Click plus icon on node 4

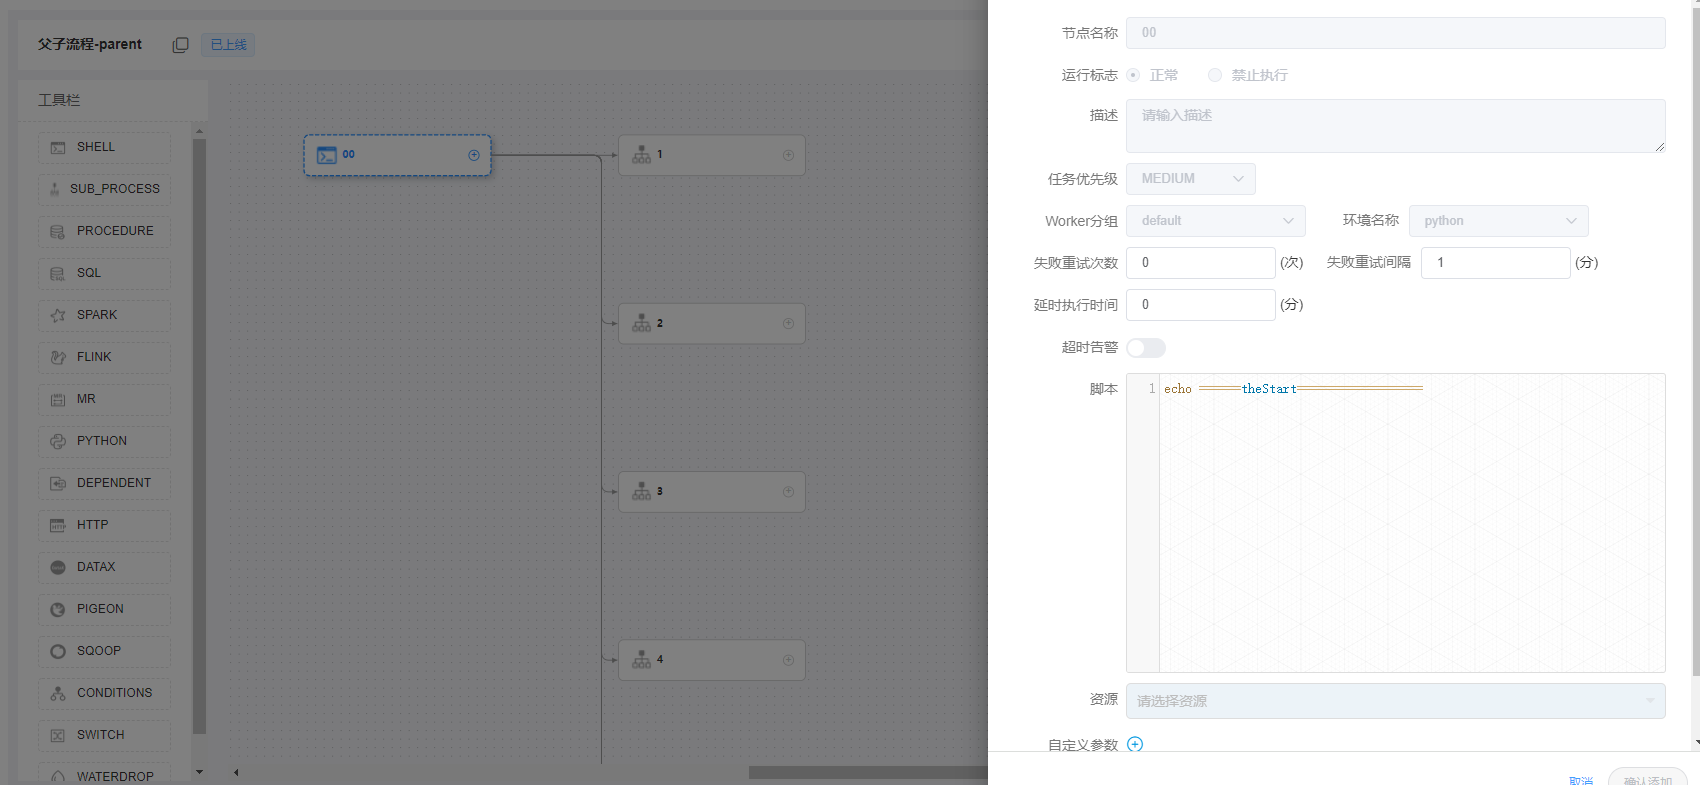tap(788, 660)
